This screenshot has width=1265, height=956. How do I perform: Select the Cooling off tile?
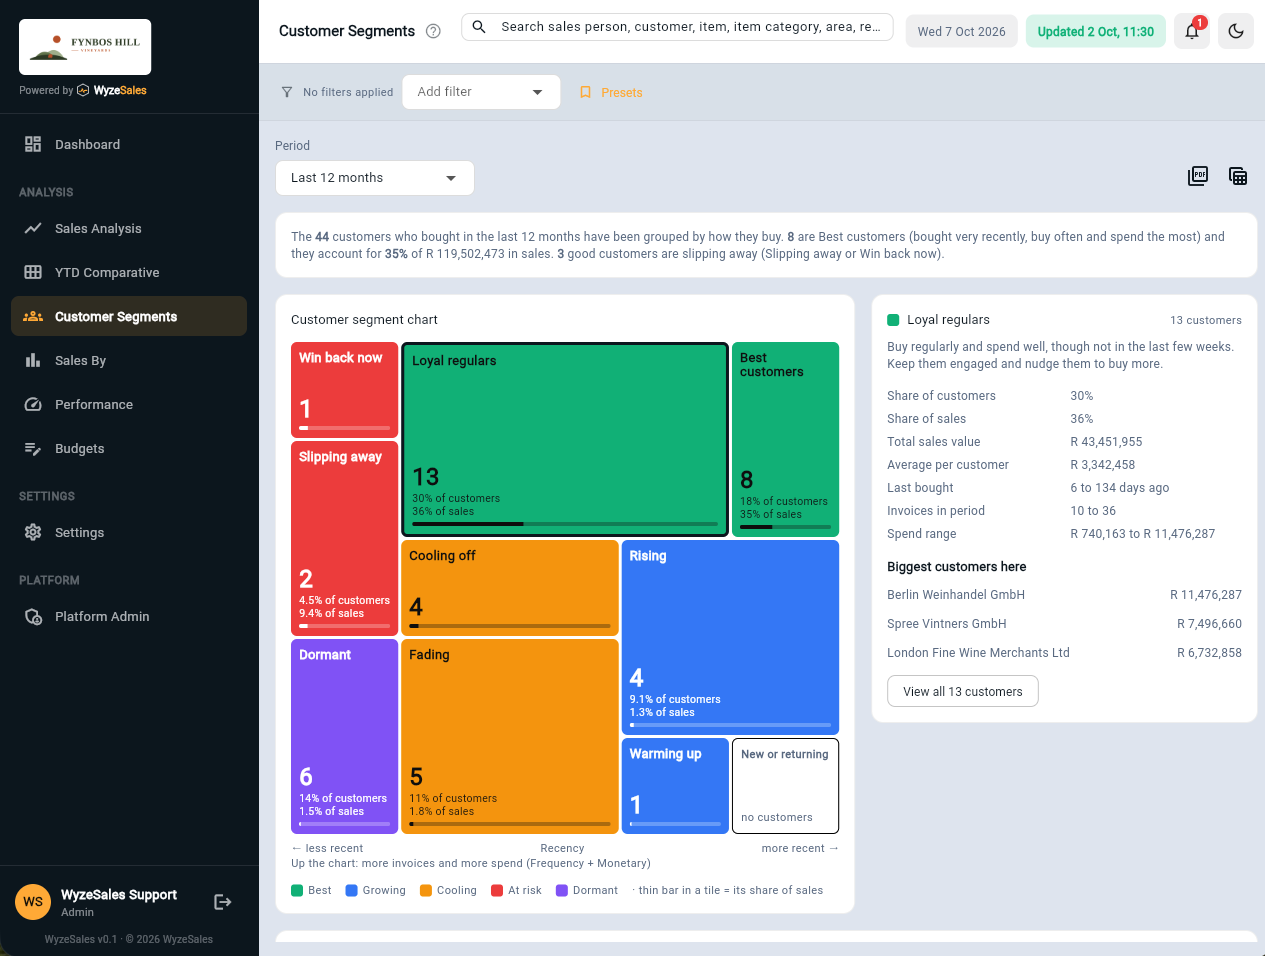point(510,588)
